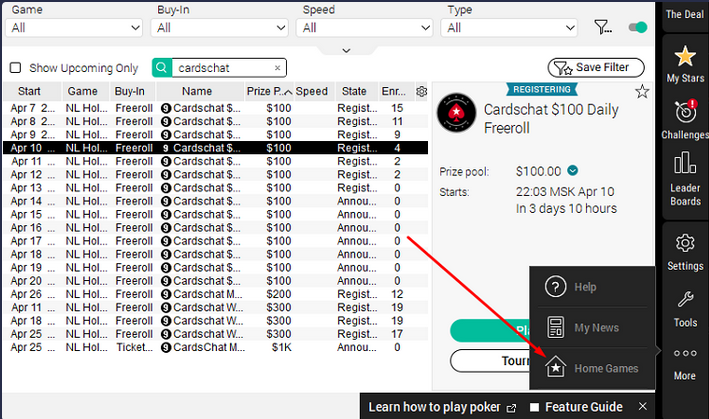Screen dimensions: 709x419
Task: Open The Deal in sidebar
Action: coord(685,14)
